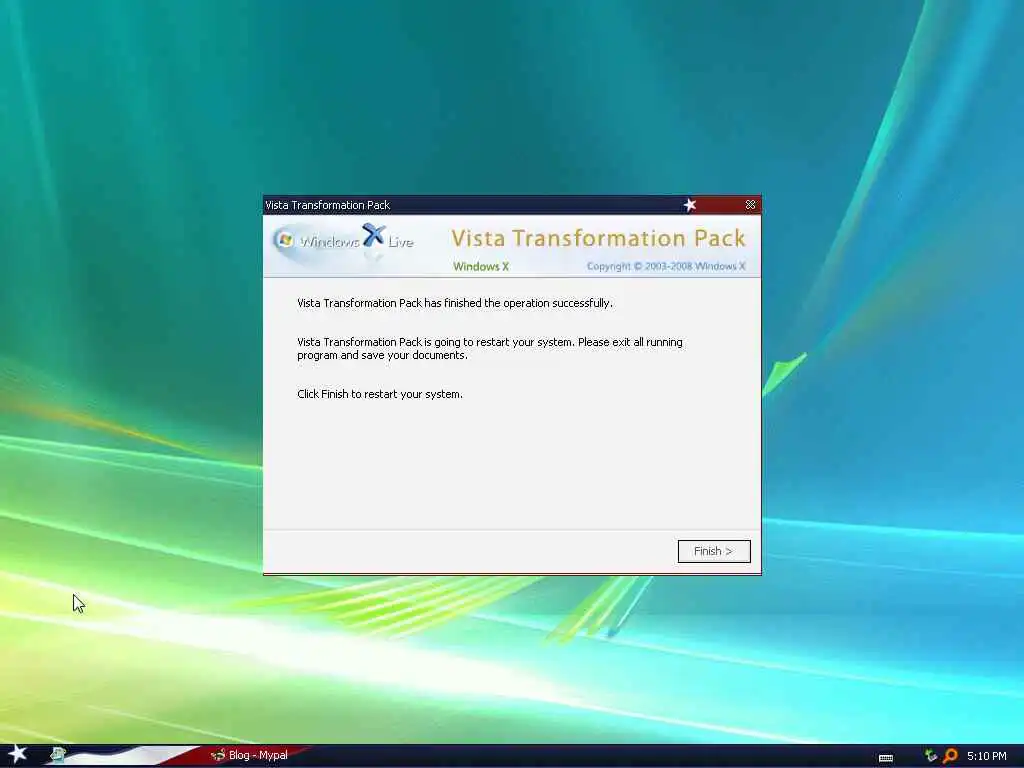Click the 'Vista Transformation Pack' banner heading

[598, 238]
